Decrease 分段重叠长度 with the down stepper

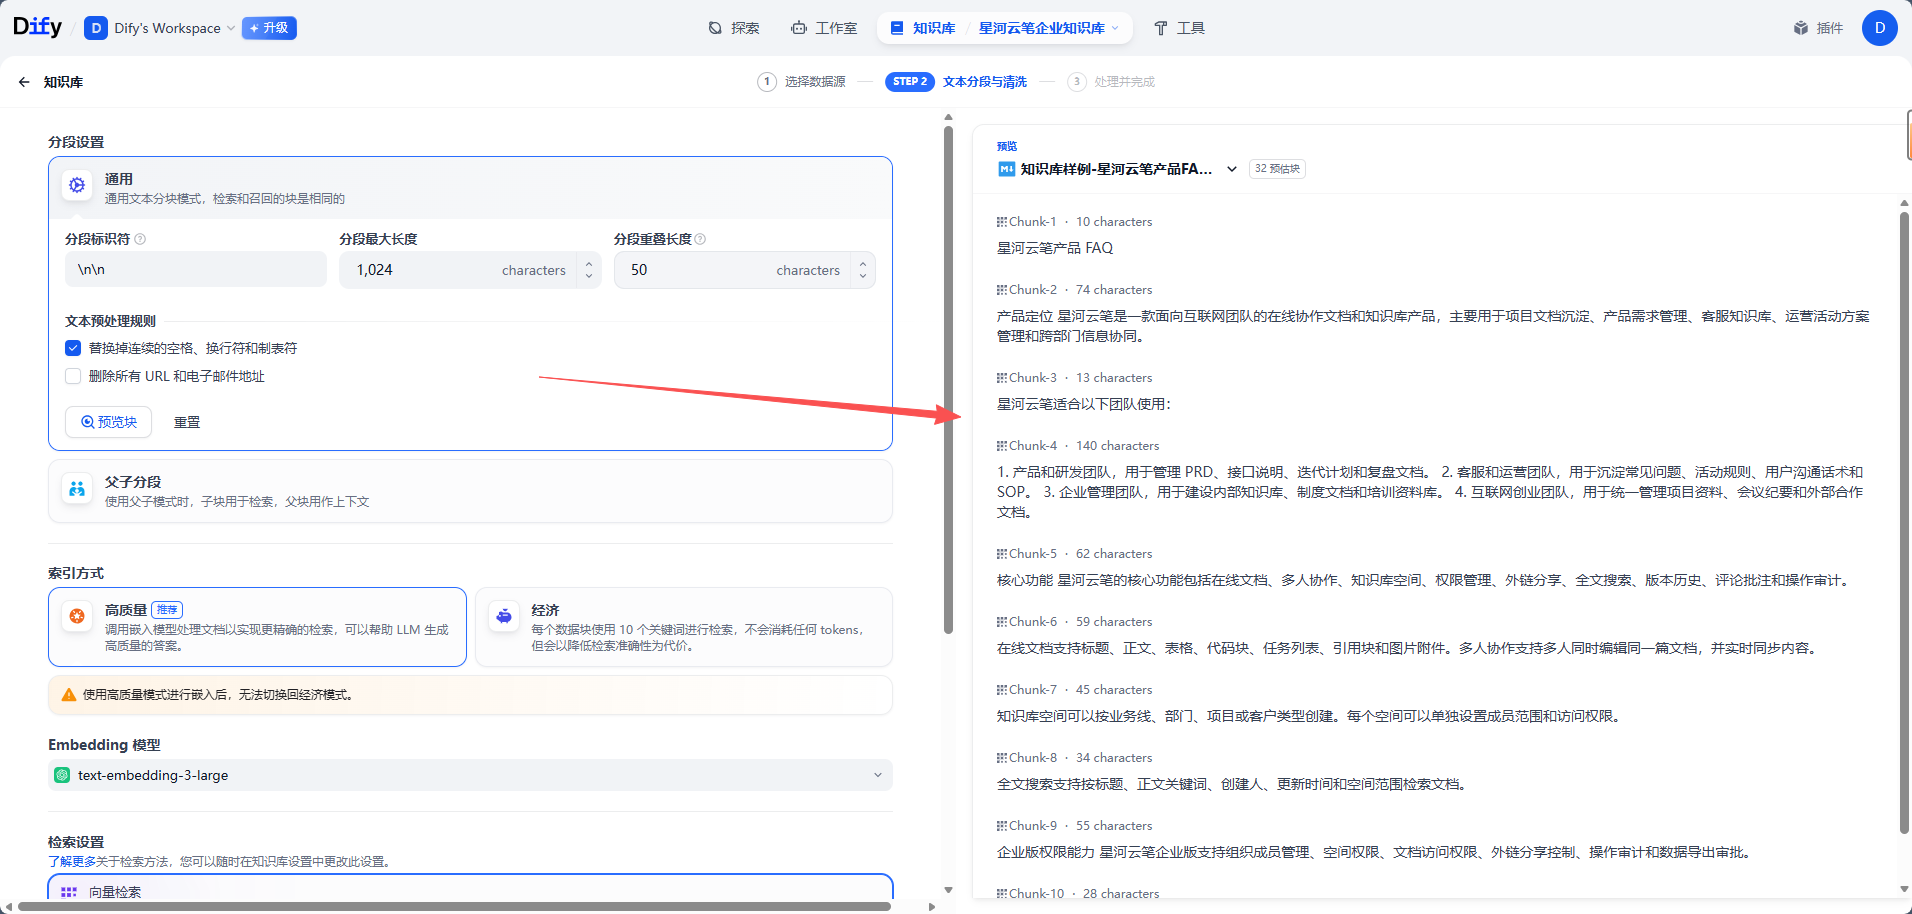(x=863, y=276)
